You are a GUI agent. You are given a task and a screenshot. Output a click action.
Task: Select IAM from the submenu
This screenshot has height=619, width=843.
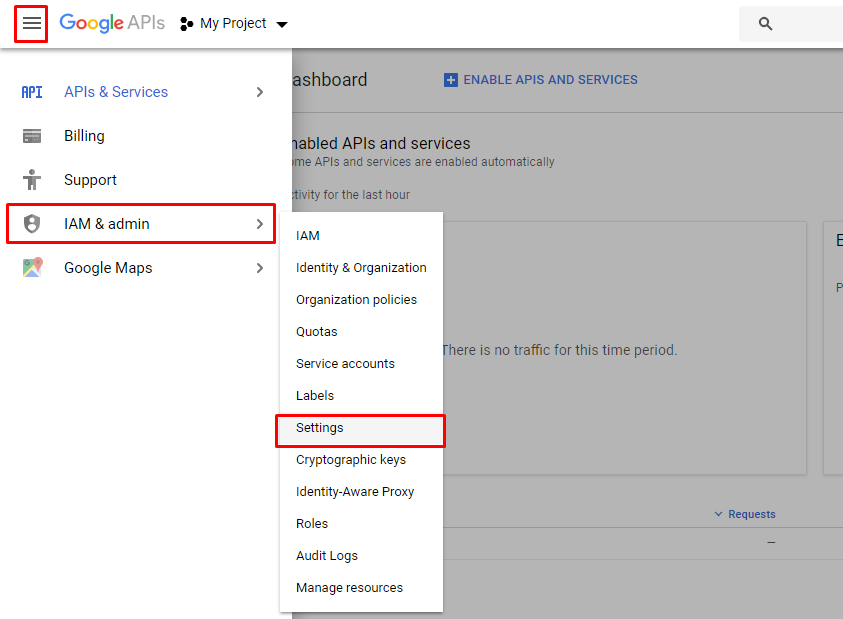tap(361, 236)
